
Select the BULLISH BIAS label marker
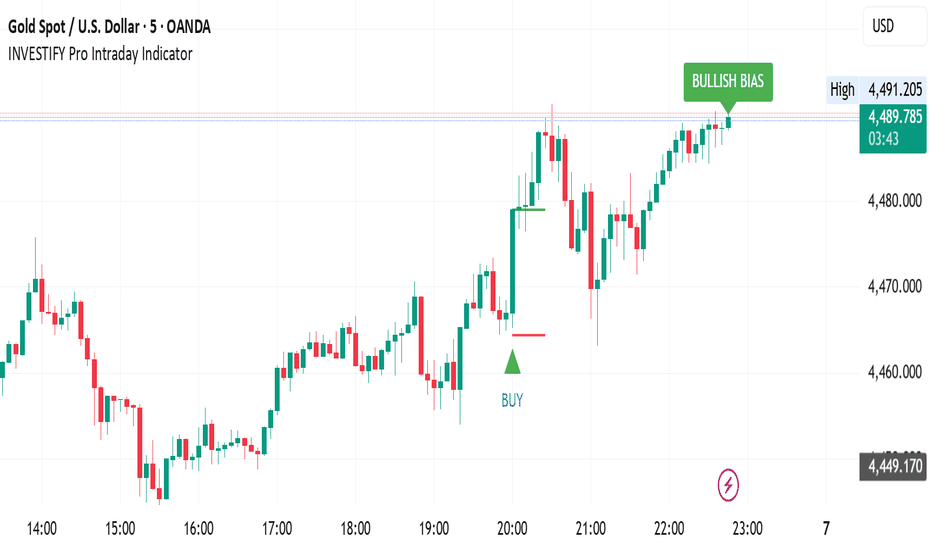[x=728, y=81]
